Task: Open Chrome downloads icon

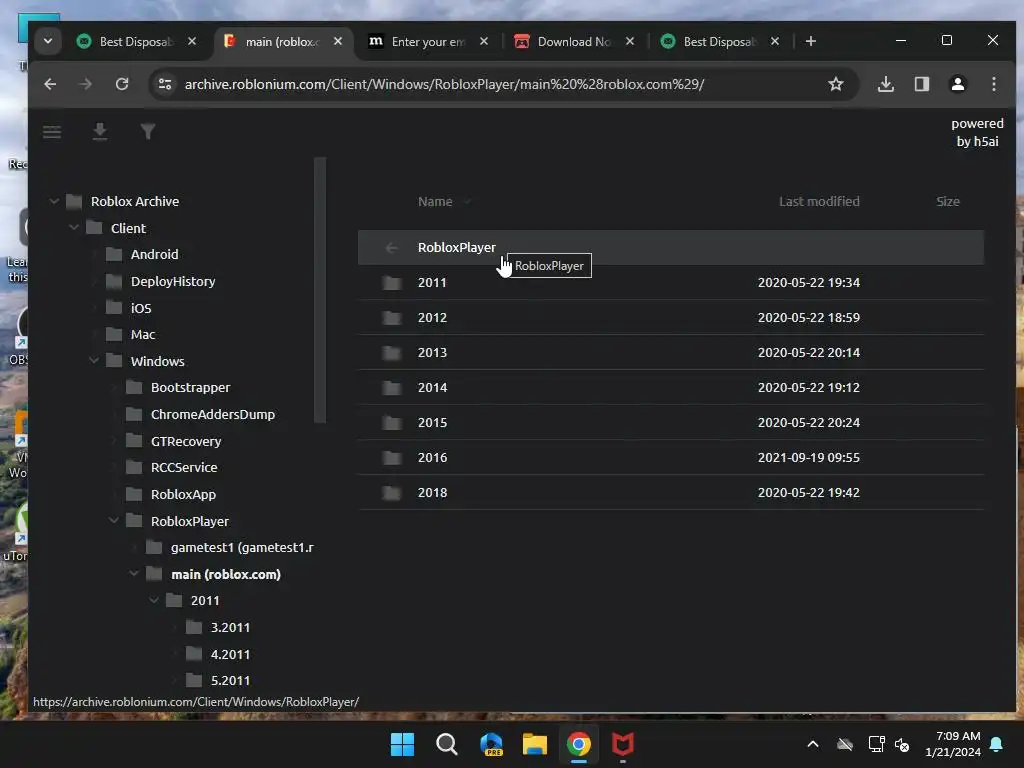Action: pyautogui.click(x=886, y=84)
